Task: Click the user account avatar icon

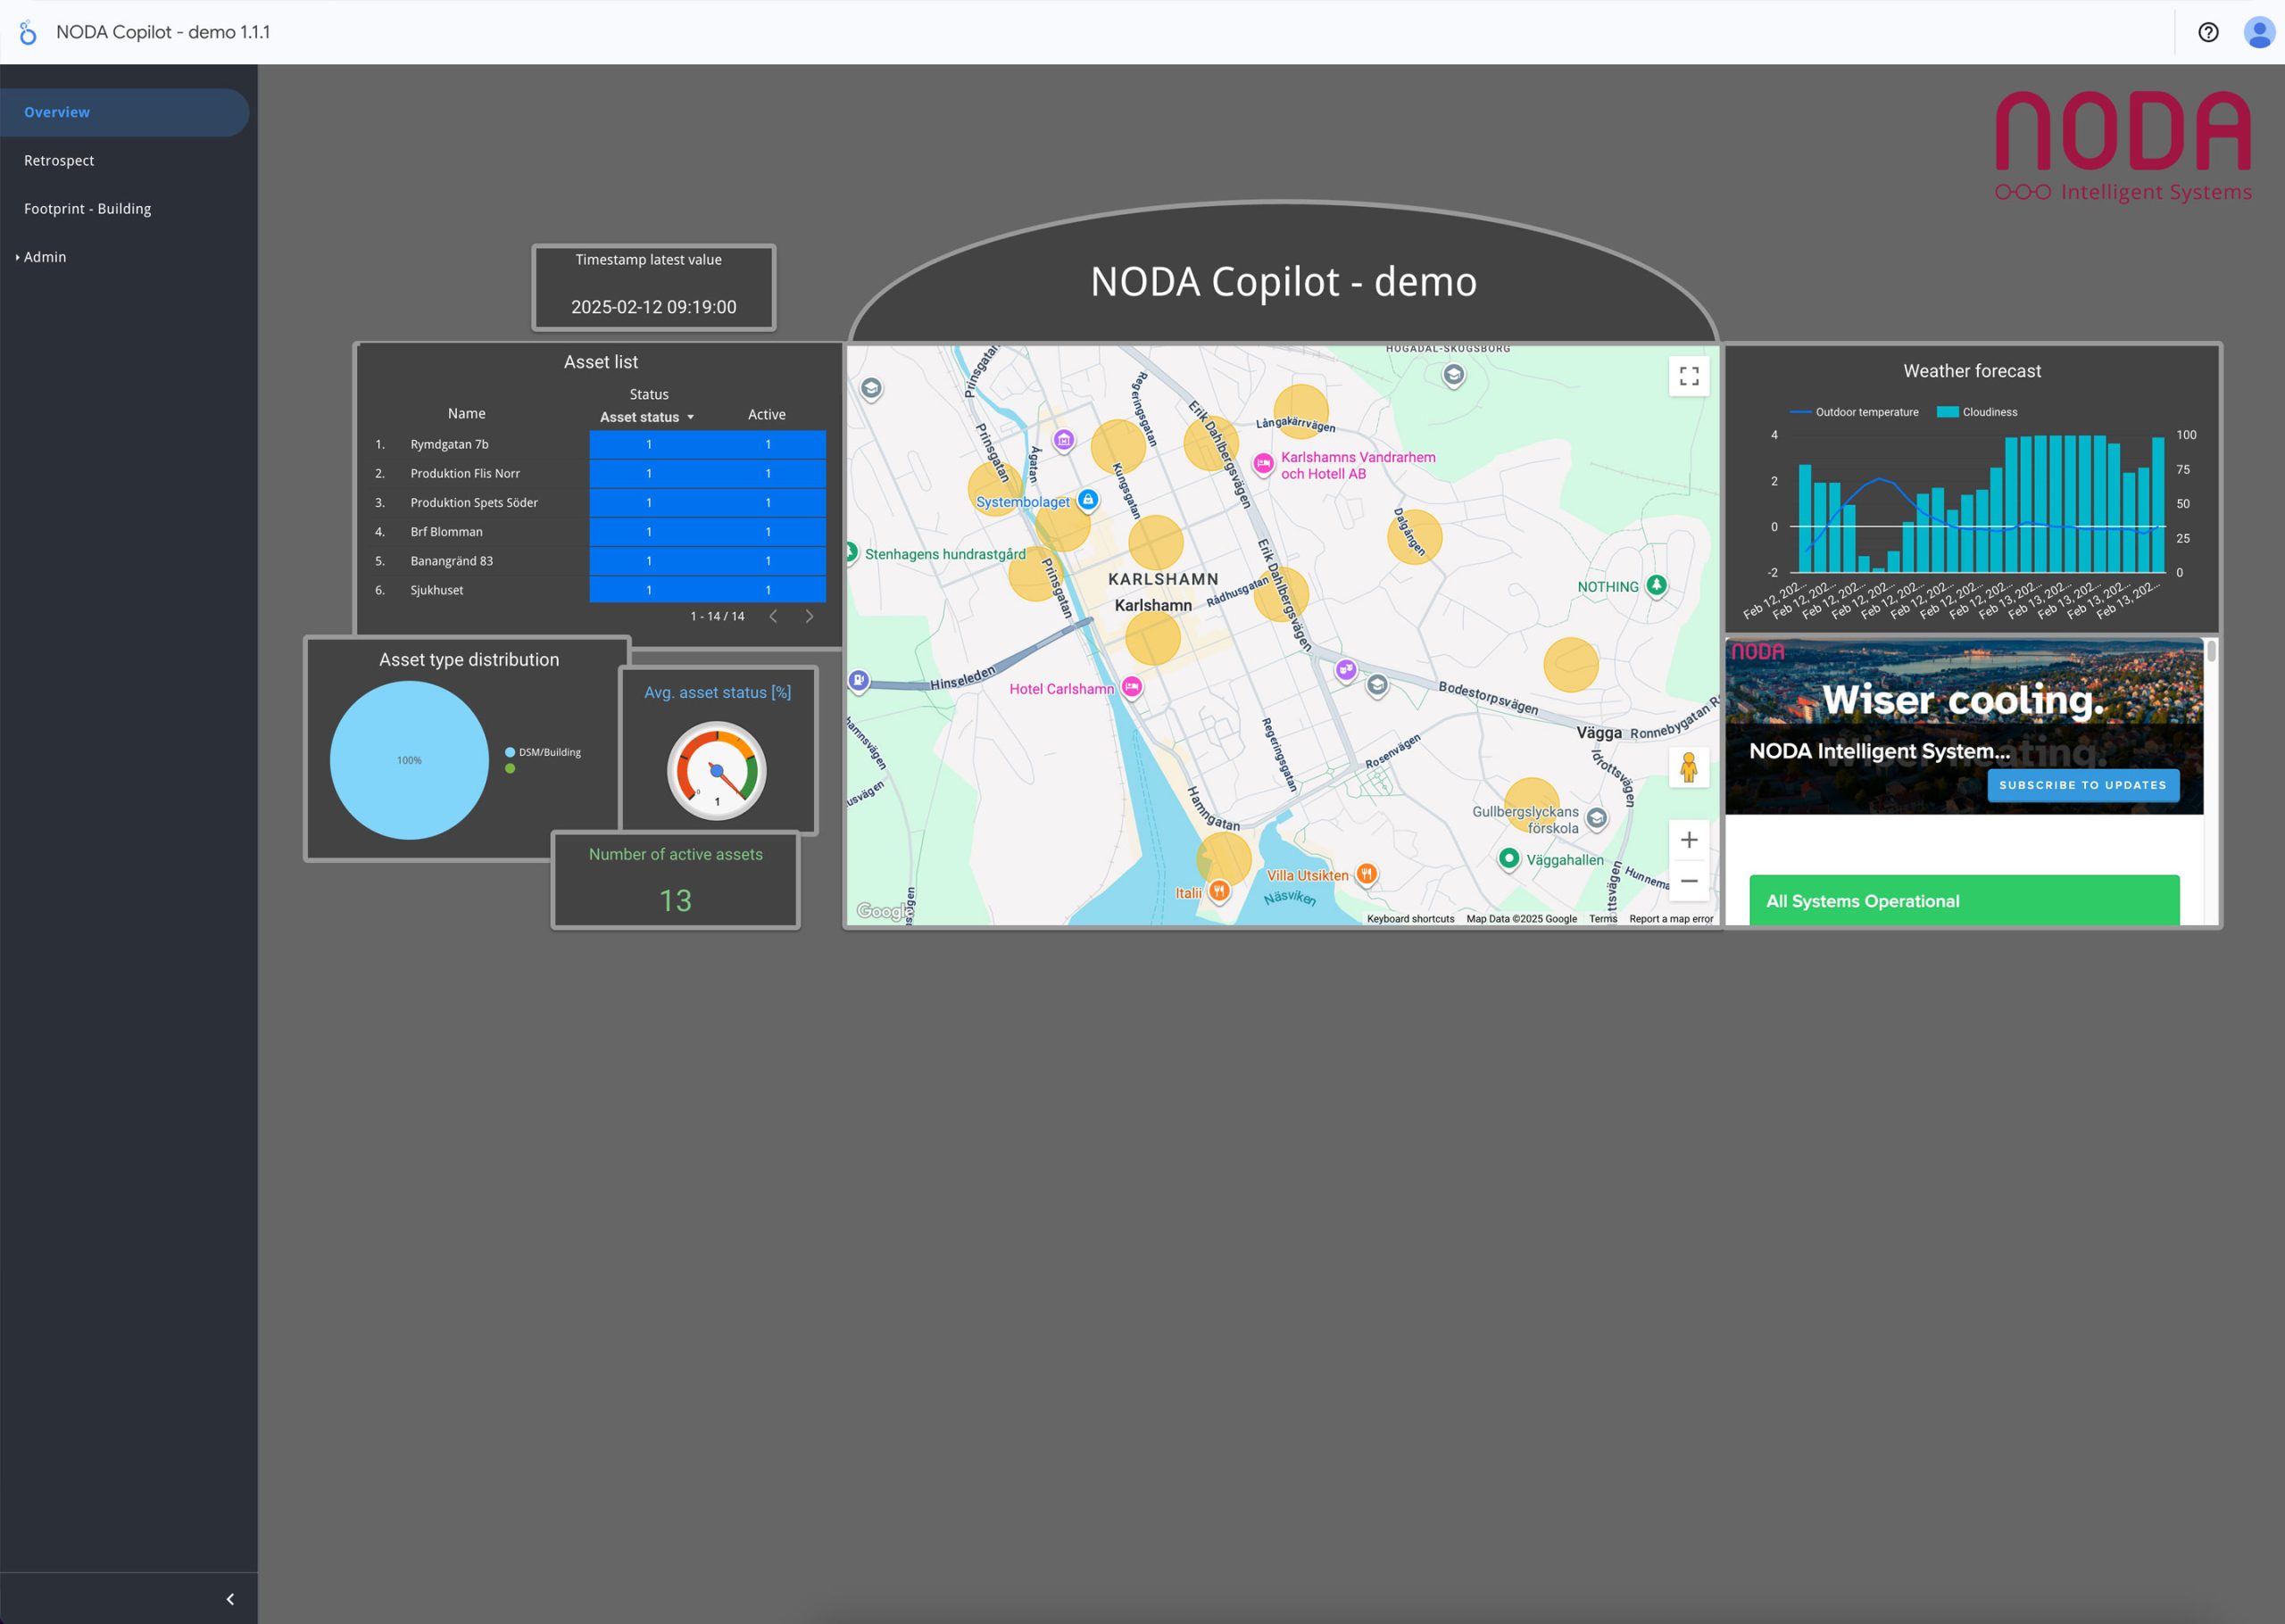Action: tap(2259, 32)
